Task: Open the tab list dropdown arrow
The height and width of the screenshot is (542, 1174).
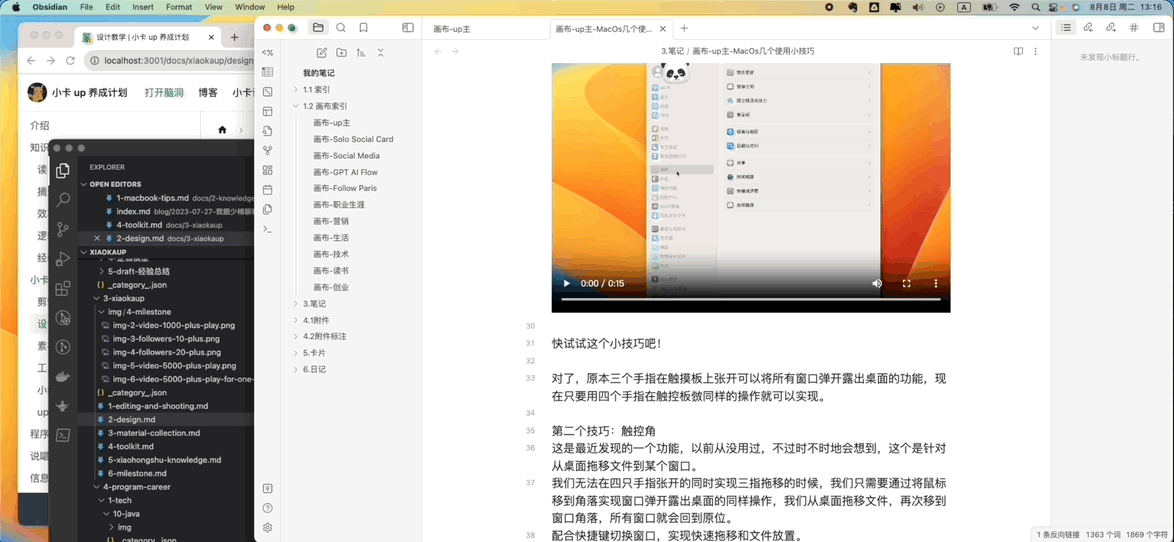Action: [x=1035, y=28]
